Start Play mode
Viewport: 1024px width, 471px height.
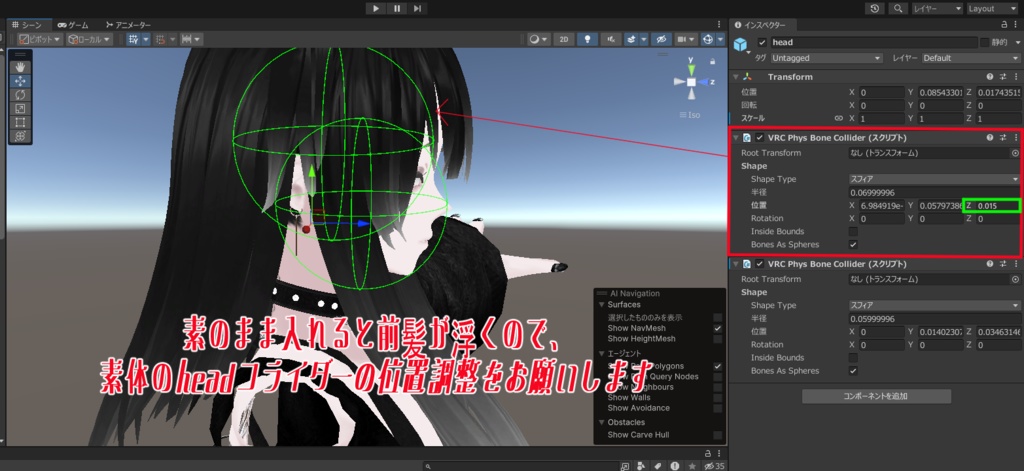click(x=376, y=8)
